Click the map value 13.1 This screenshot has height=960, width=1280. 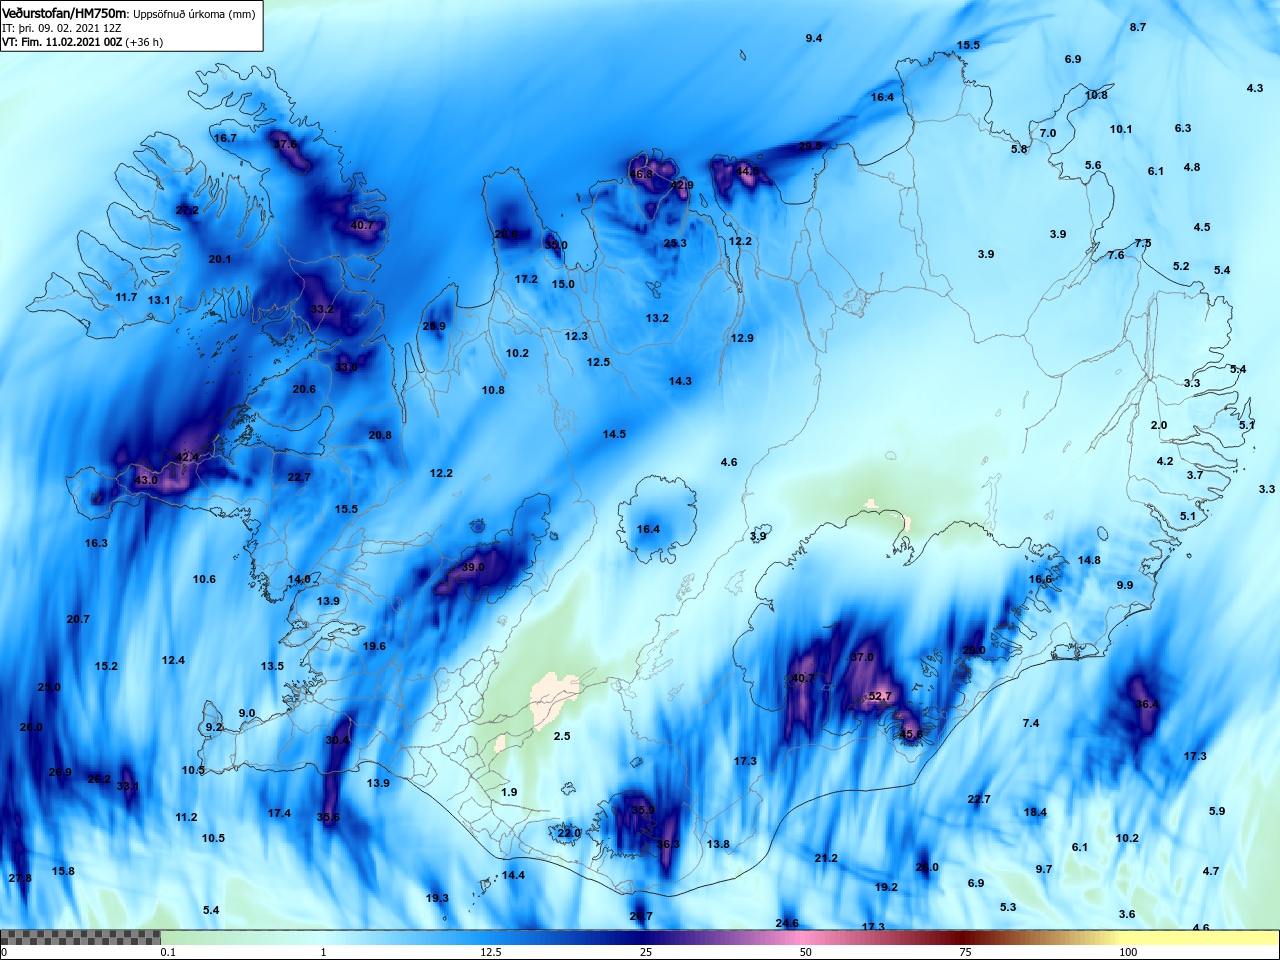159,300
